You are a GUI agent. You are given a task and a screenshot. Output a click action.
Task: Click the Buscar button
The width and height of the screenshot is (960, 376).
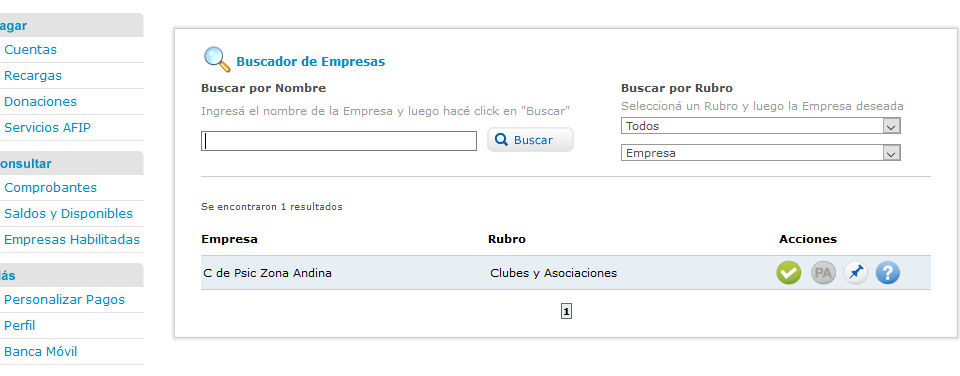click(530, 140)
